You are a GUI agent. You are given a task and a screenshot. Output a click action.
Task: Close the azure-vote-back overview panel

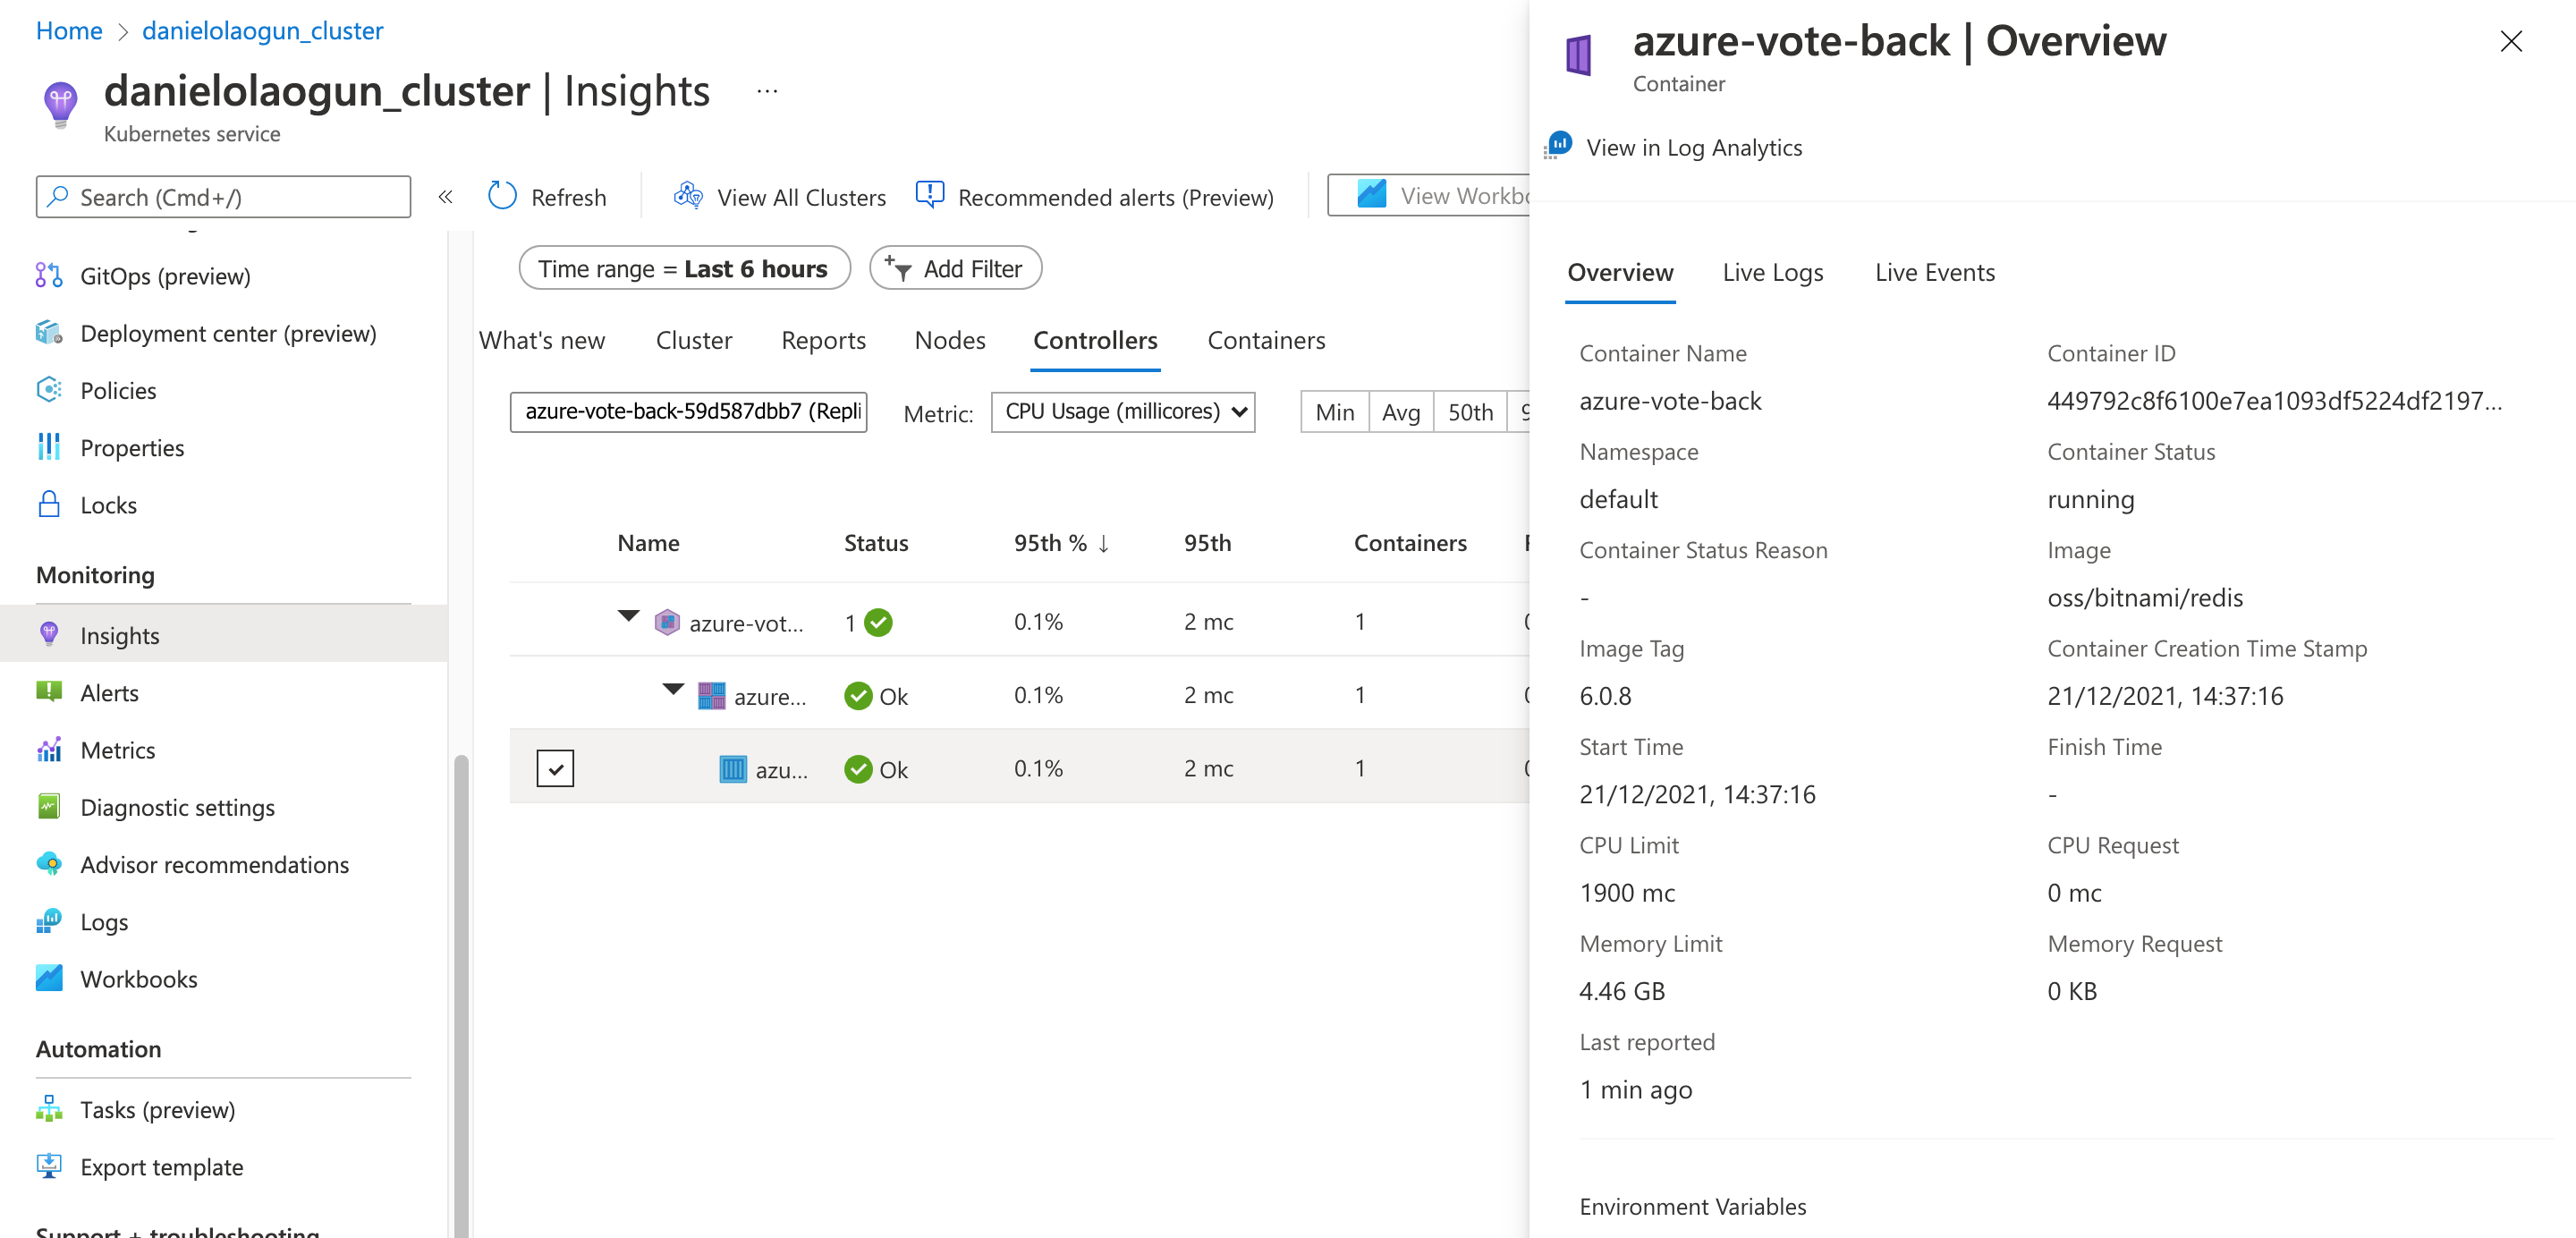(2511, 41)
